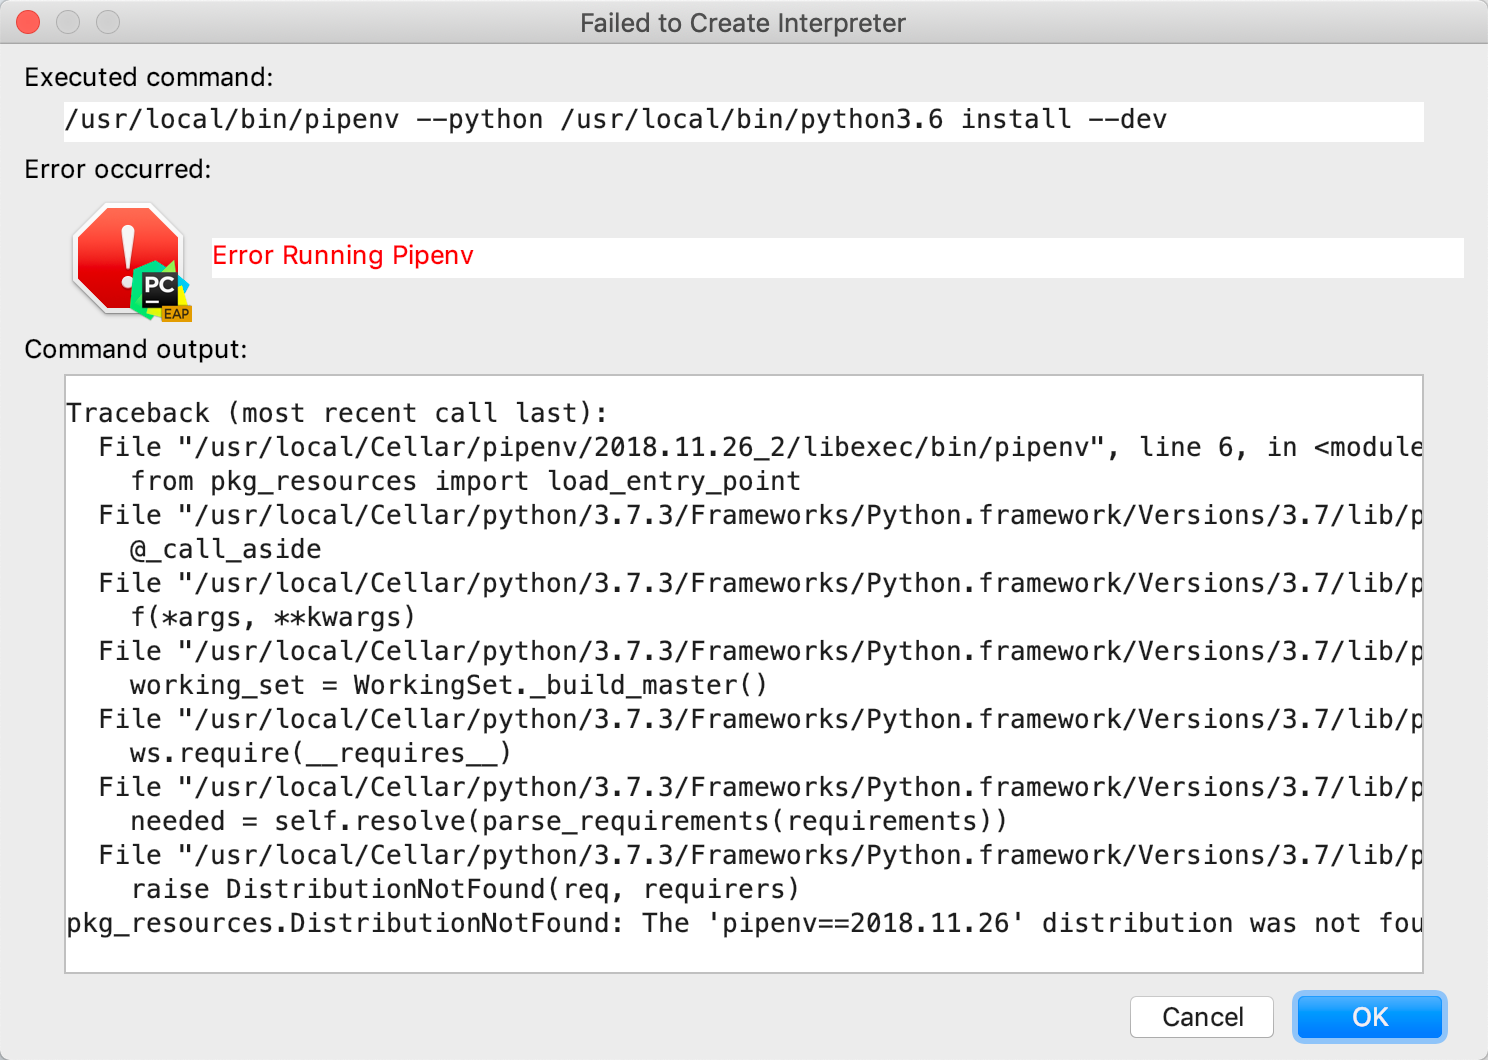This screenshot has width=1488, height=1060.
Task: Click the '@_call_aside' line in output
Action: tap(225, 549)
